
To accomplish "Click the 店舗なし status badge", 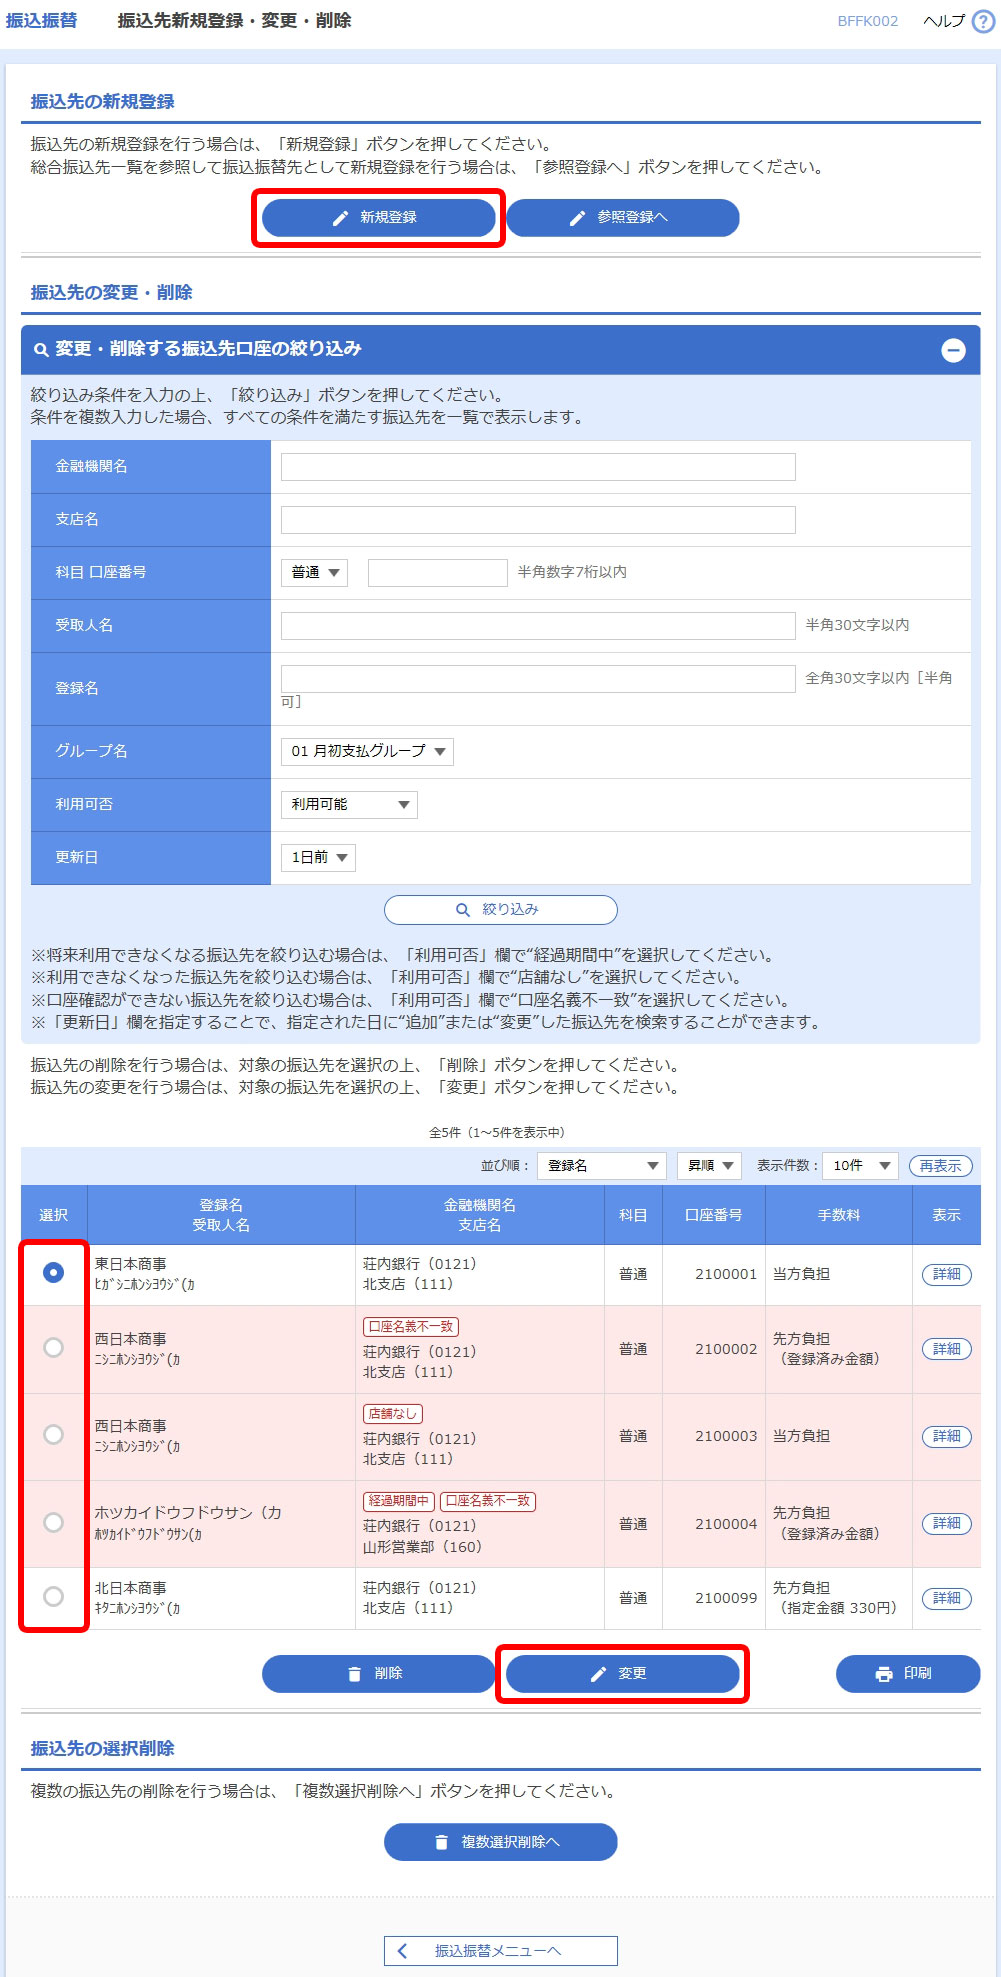I will [393, 1413].
